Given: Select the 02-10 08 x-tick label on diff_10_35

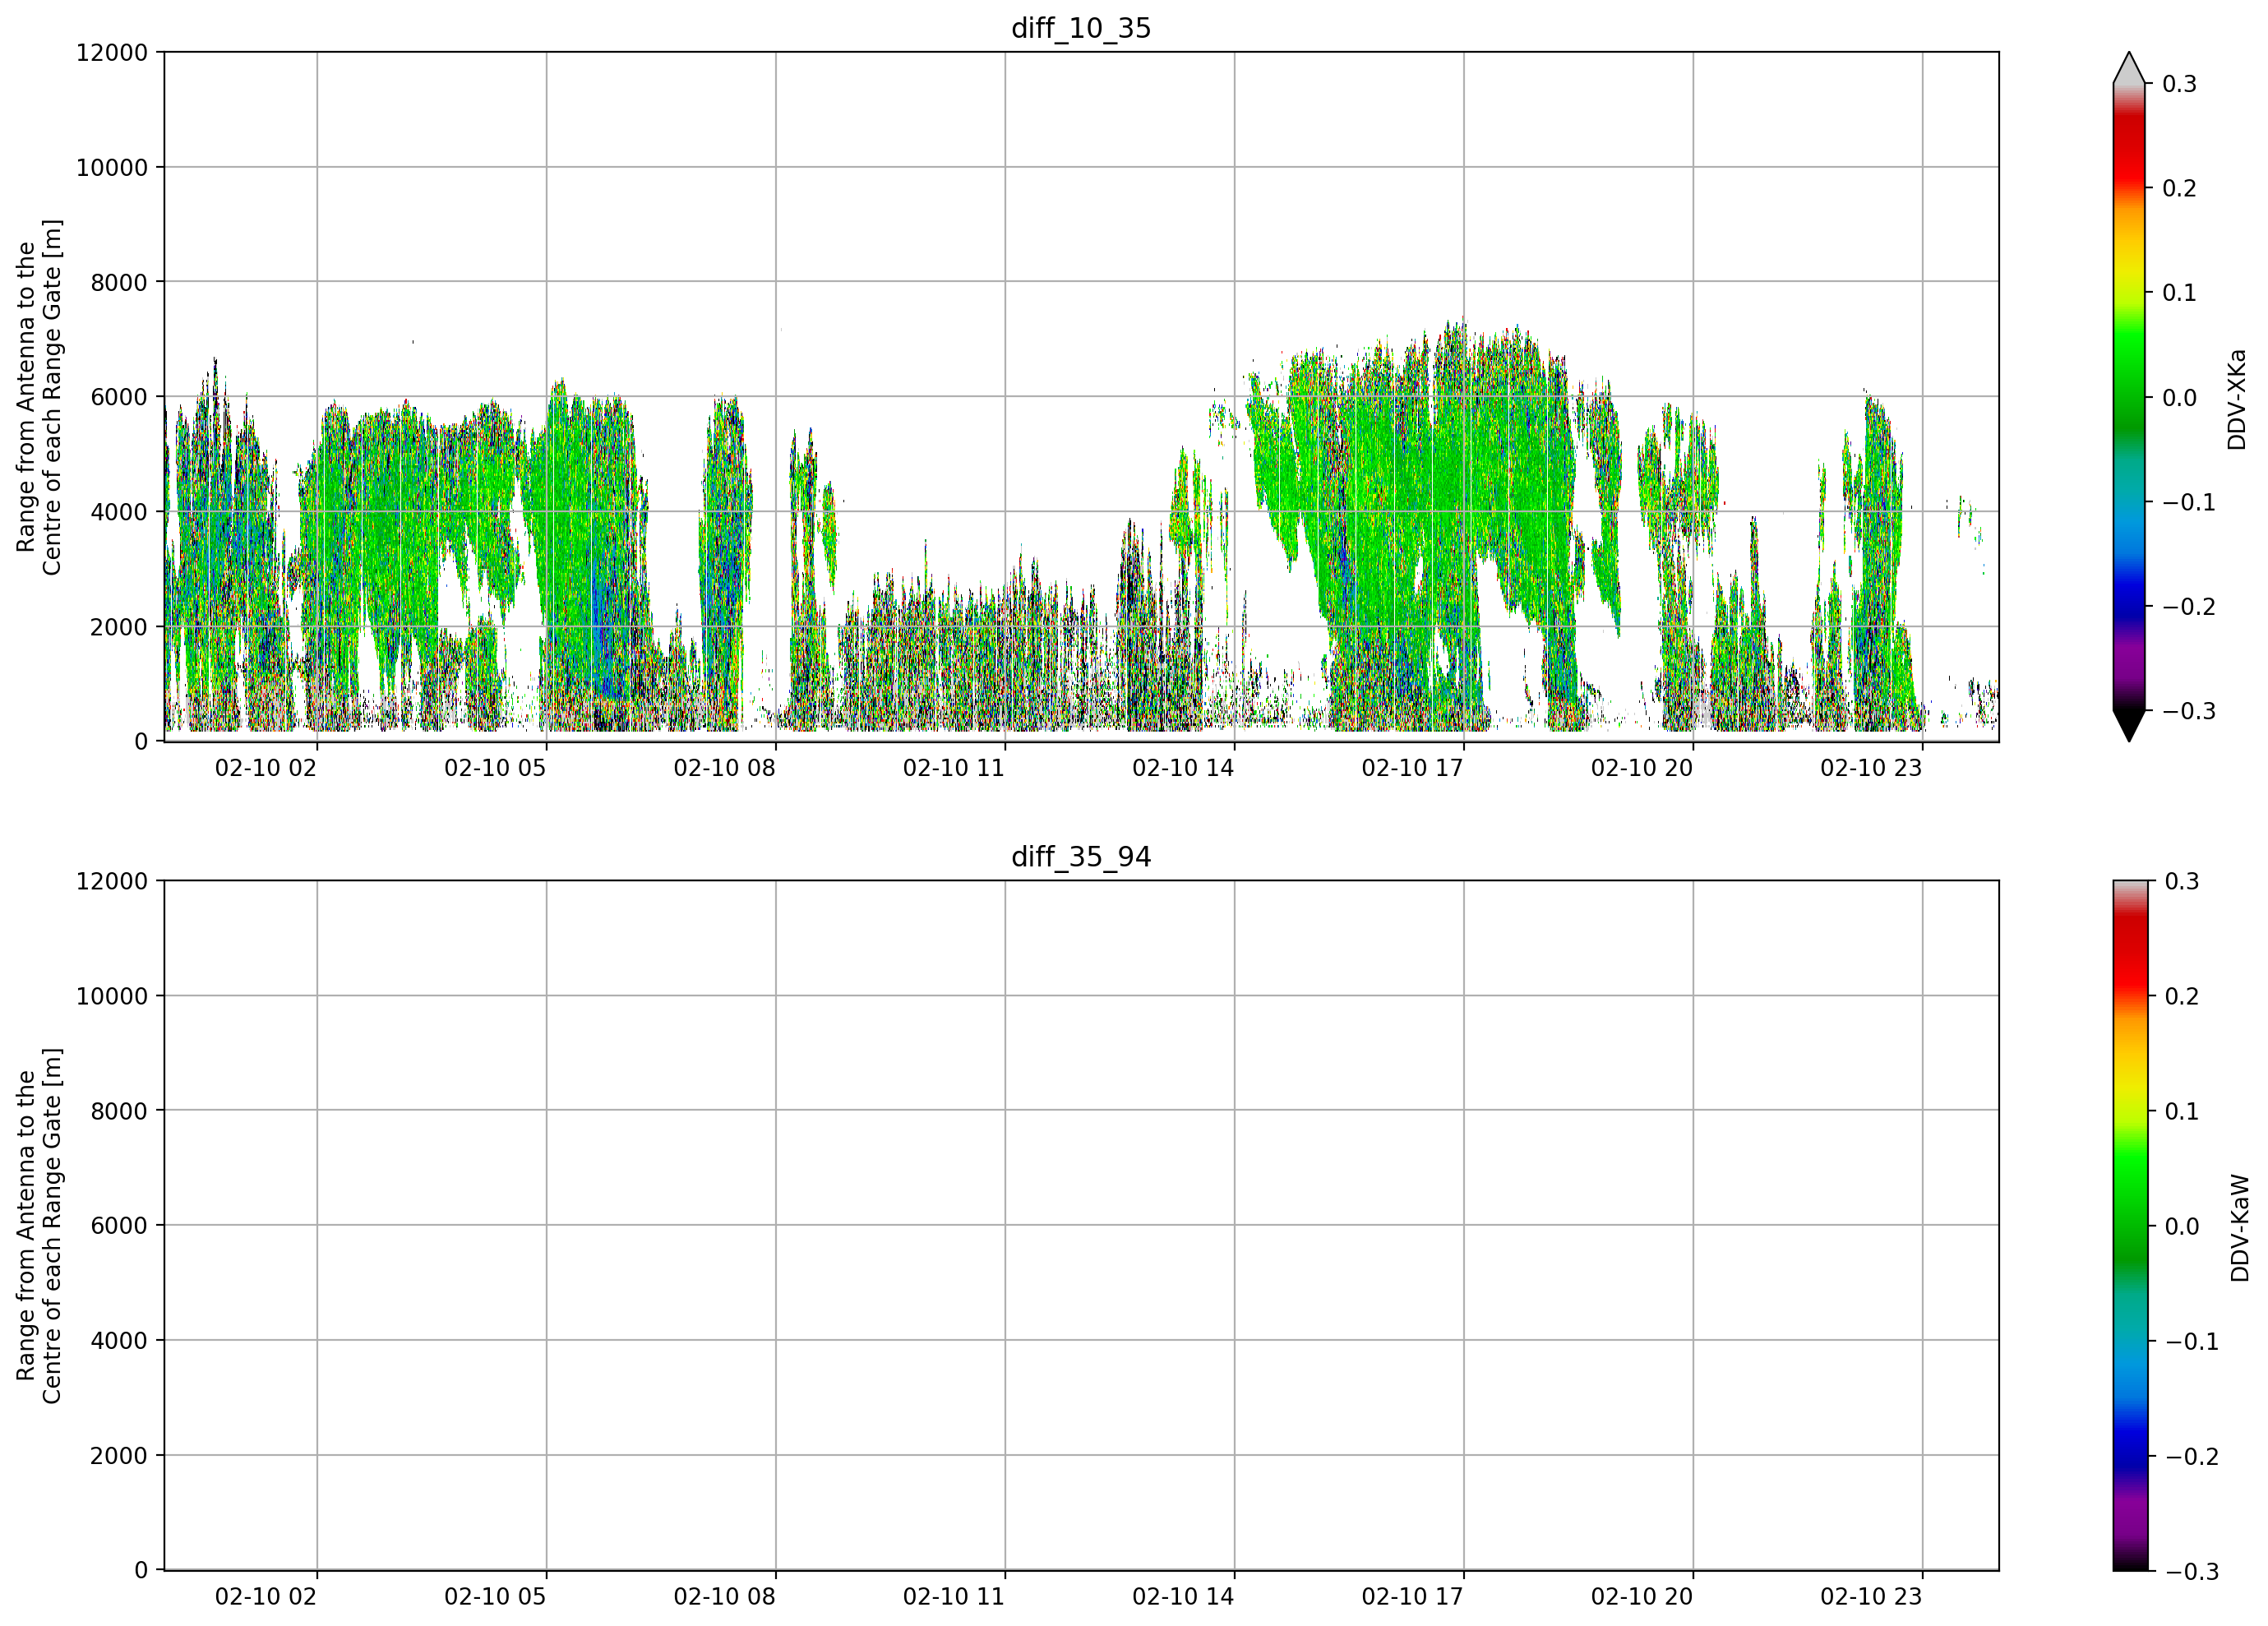Looking at the screenshot, I should pyautogui.click(x=725, y=768).
